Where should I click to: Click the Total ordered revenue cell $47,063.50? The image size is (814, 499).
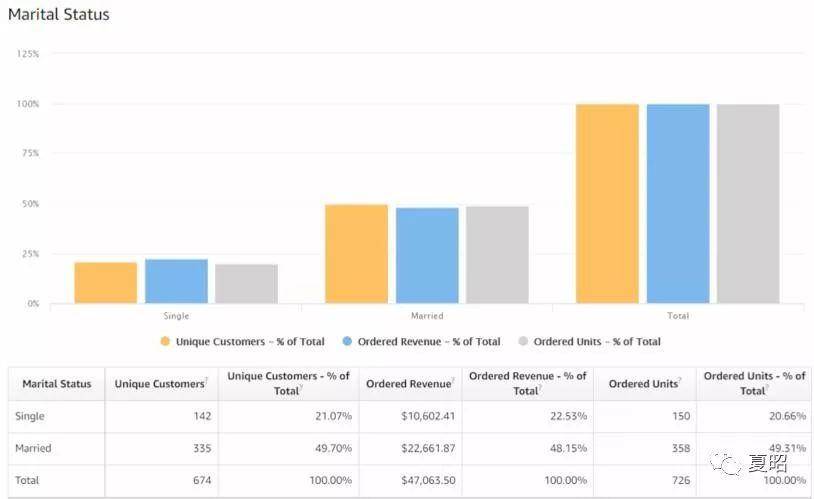[x=428, y=480]
